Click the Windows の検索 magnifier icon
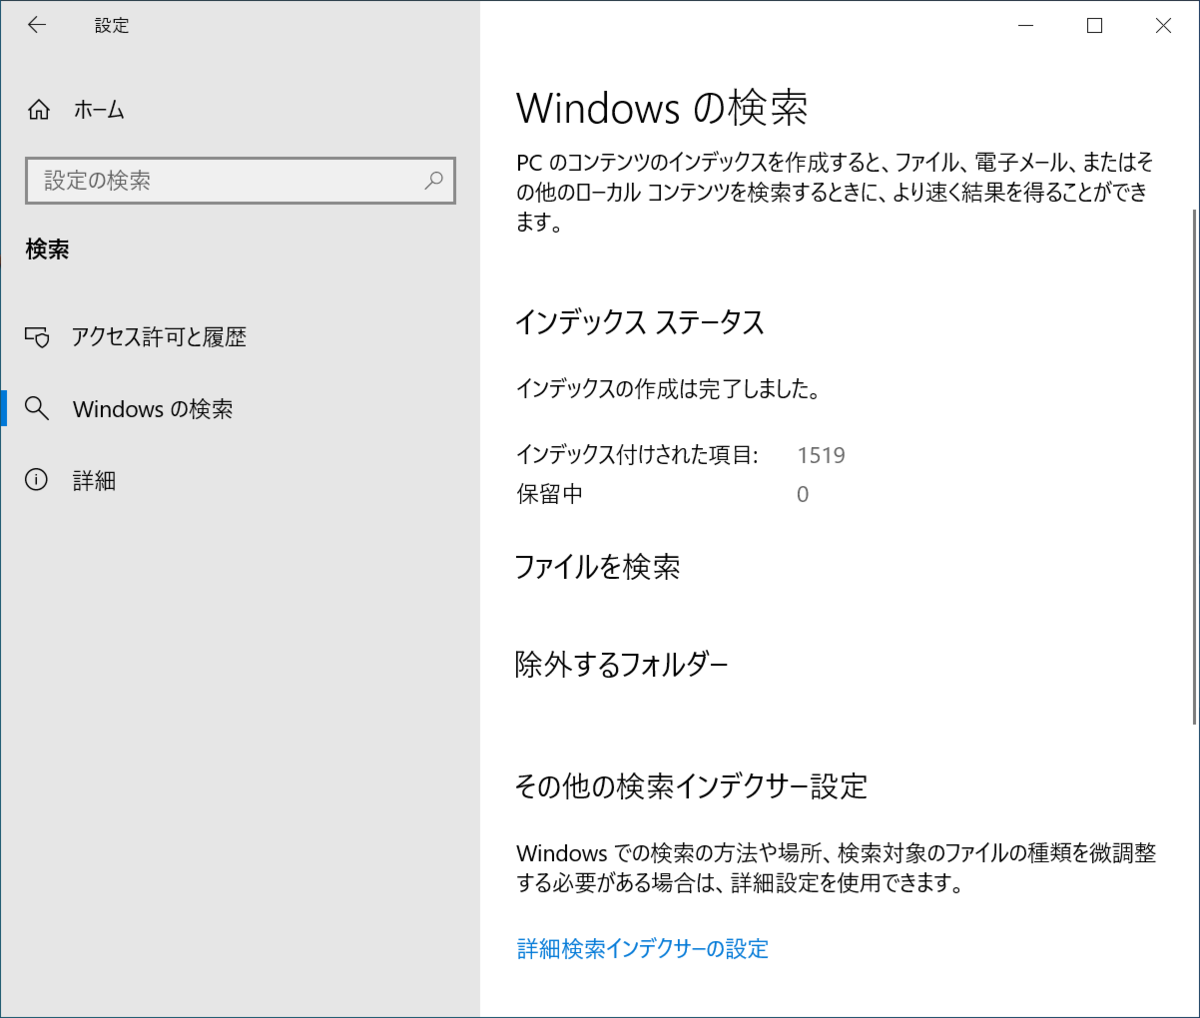Image resolution: width=1200 pixels, height=1018 pixels. 37,408
